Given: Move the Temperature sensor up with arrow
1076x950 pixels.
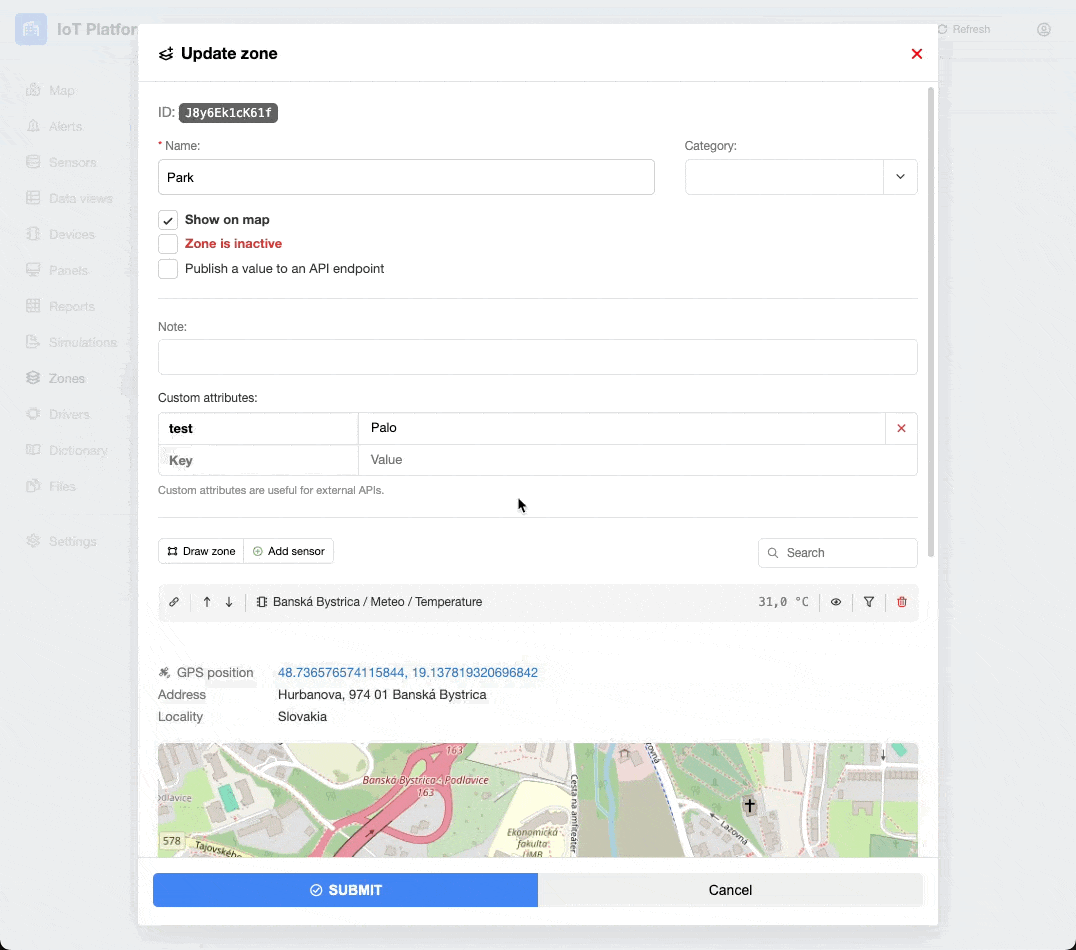Looking at the screenshot, I should [207, 602].
